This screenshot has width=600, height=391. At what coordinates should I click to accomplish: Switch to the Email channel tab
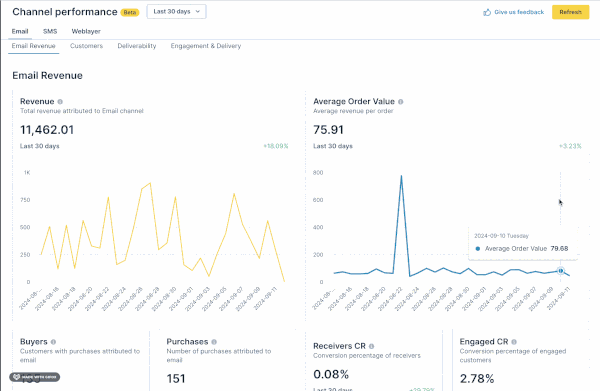click(20, 31)
